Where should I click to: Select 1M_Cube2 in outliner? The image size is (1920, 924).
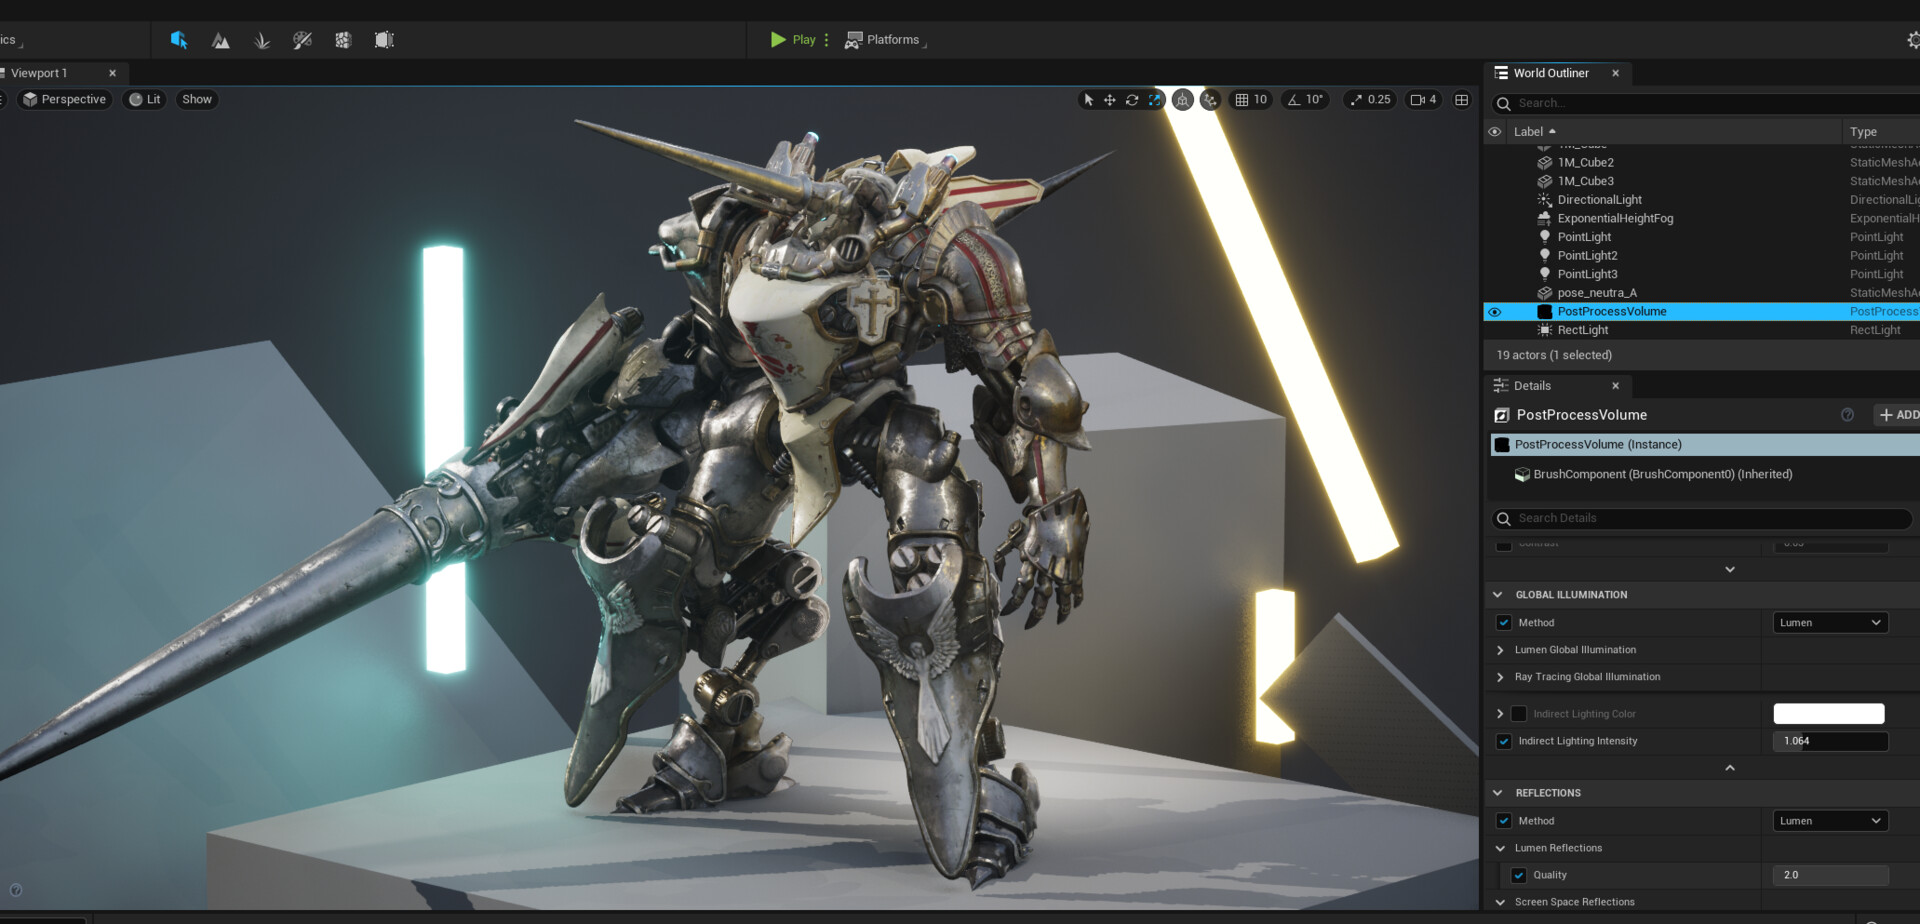click(x=1585, y=162)
